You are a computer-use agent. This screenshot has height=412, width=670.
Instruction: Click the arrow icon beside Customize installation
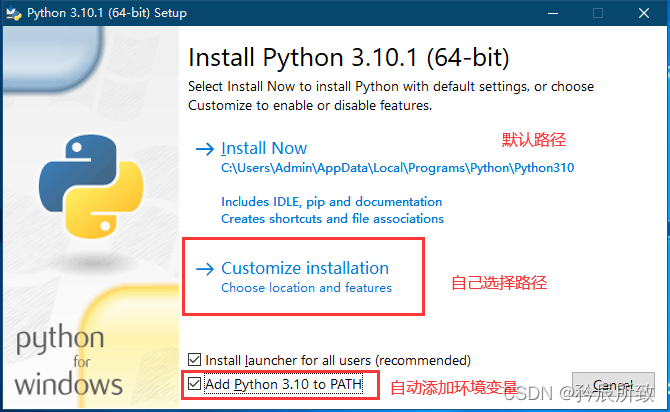(205, 269)
